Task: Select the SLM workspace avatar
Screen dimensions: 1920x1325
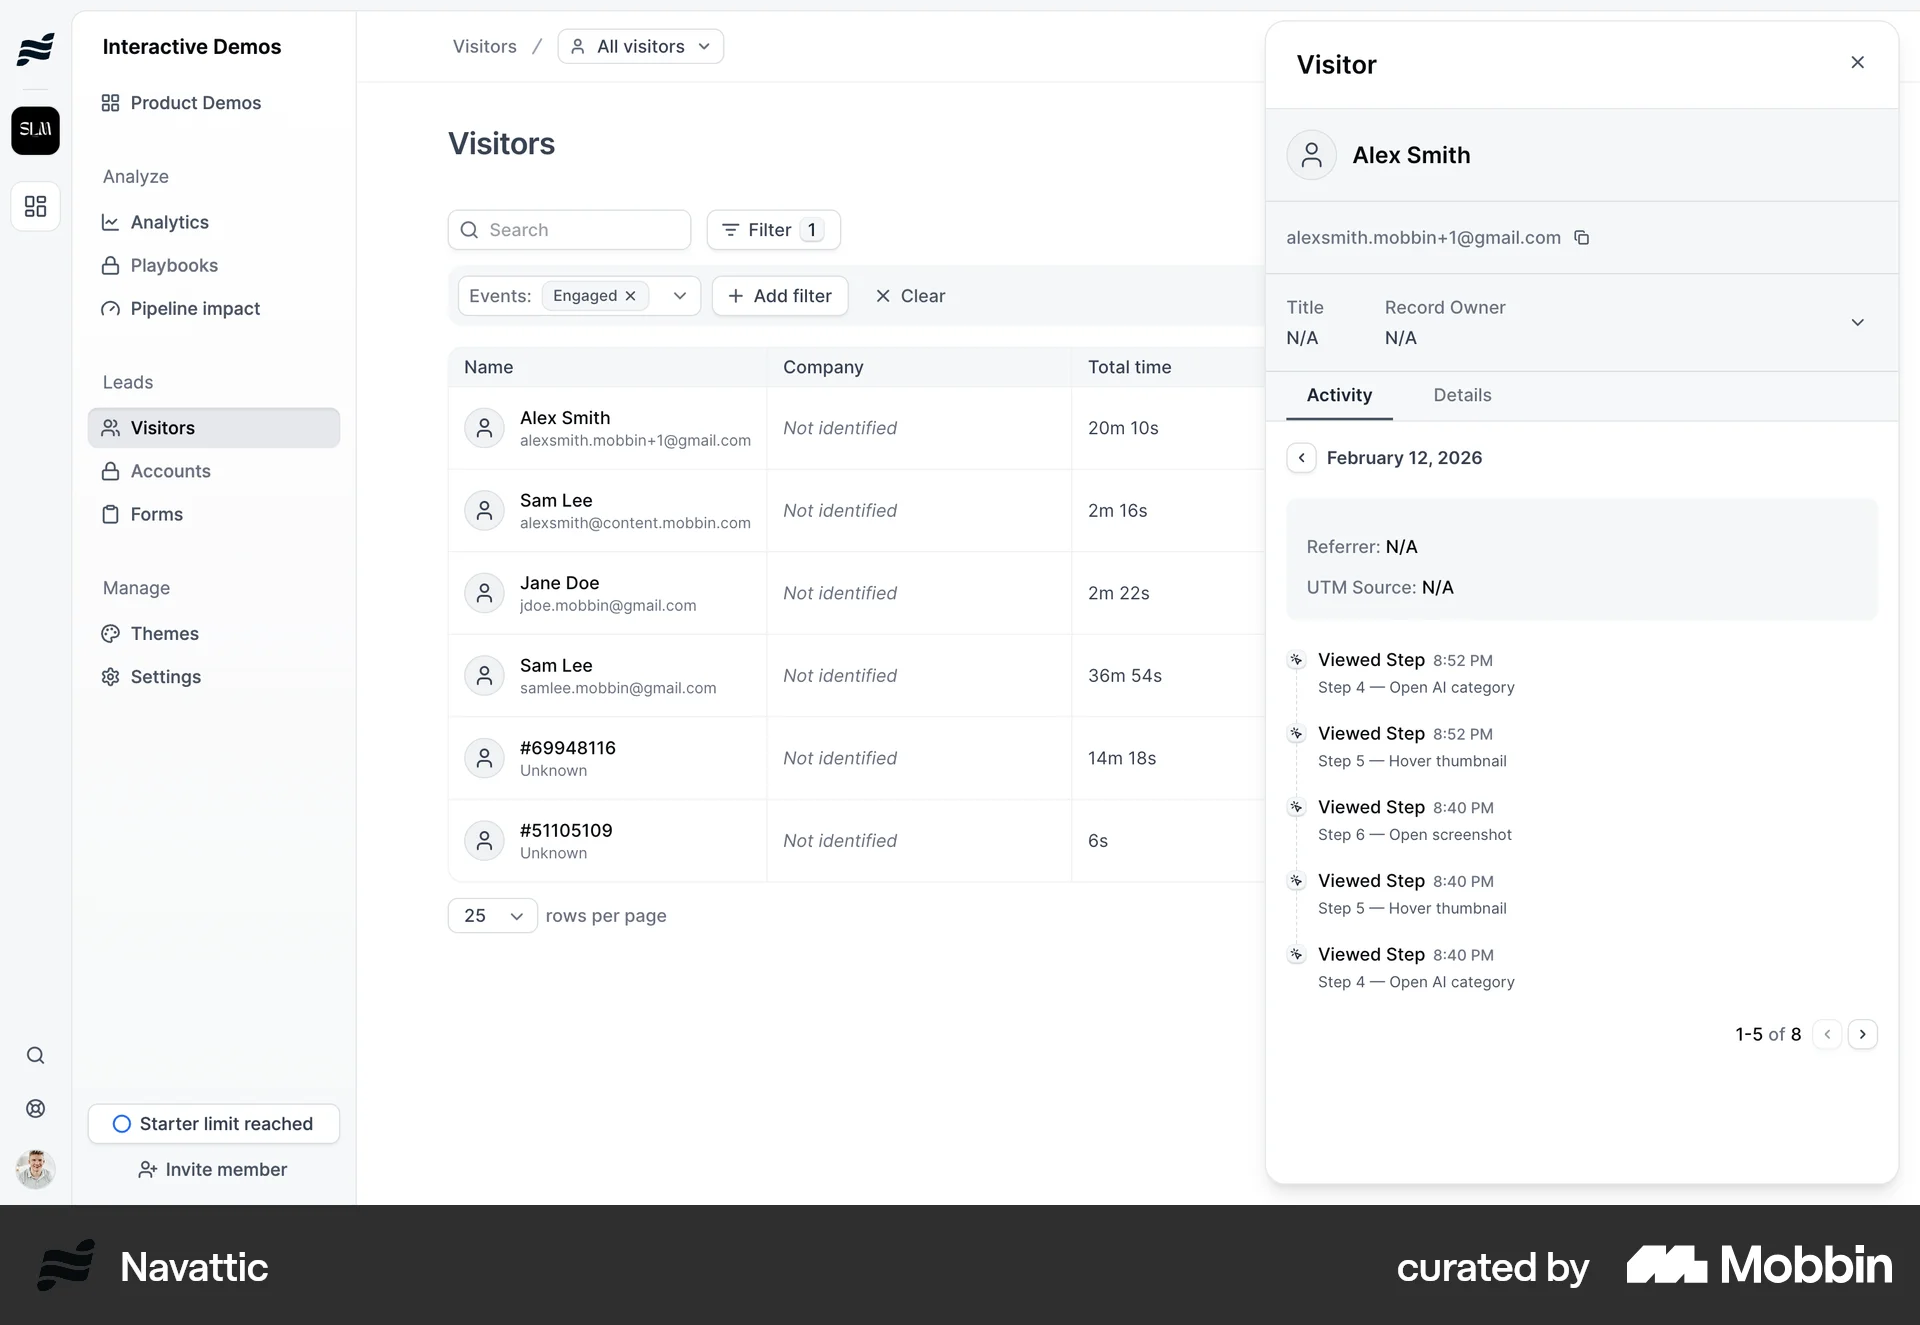Action: (35, 130)
